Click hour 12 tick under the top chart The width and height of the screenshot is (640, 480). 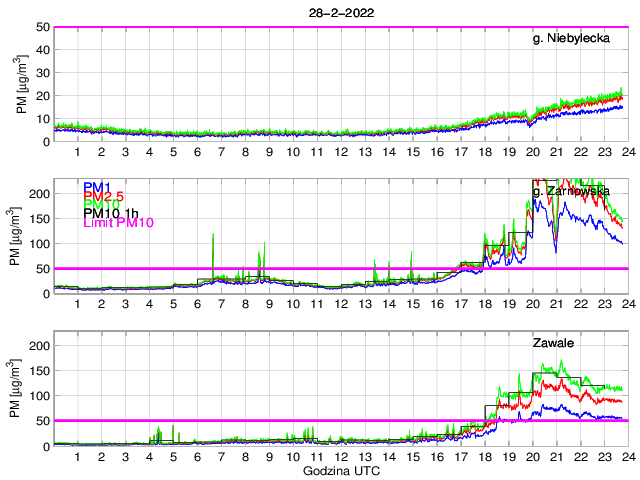point(340,153)
